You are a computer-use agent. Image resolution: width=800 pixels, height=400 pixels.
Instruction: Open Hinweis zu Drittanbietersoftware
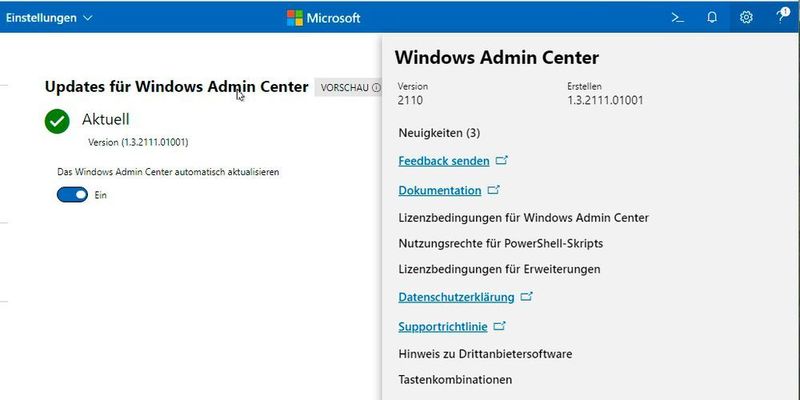(485, 354)
